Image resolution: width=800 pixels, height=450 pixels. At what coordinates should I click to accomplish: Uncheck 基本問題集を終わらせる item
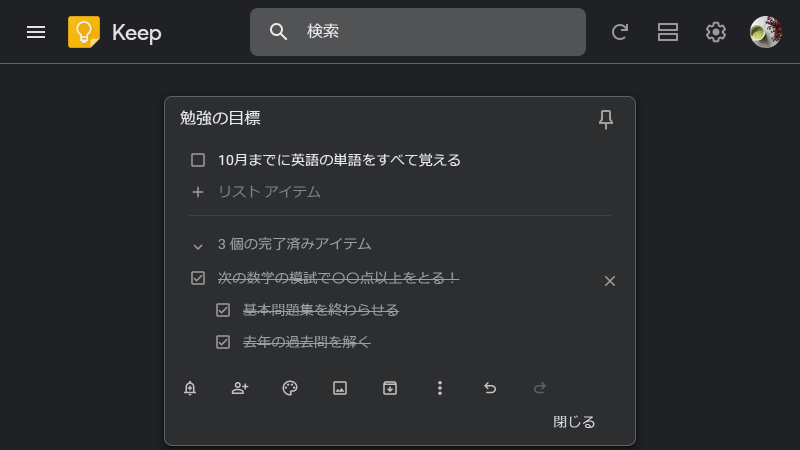[223, 310]
